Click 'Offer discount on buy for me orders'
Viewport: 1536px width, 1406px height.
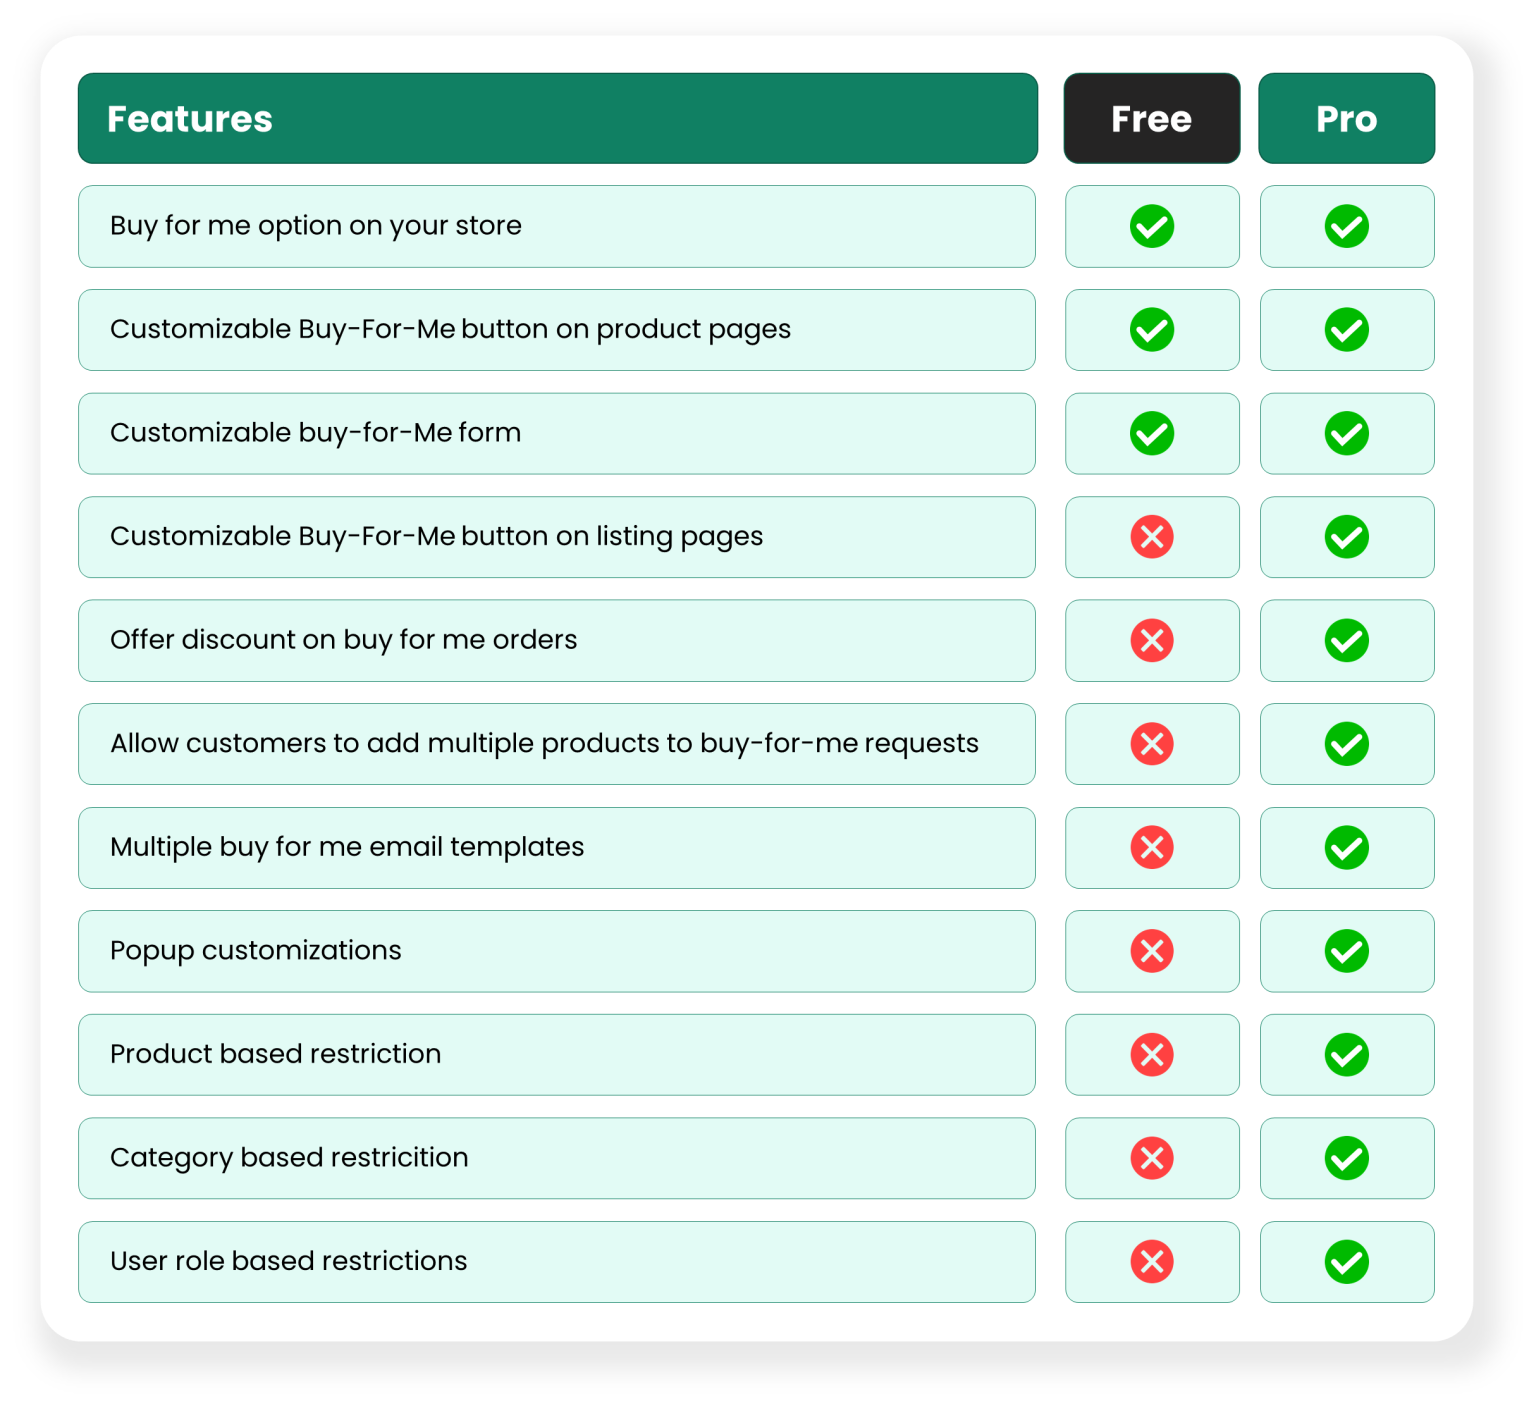[344, 640]
